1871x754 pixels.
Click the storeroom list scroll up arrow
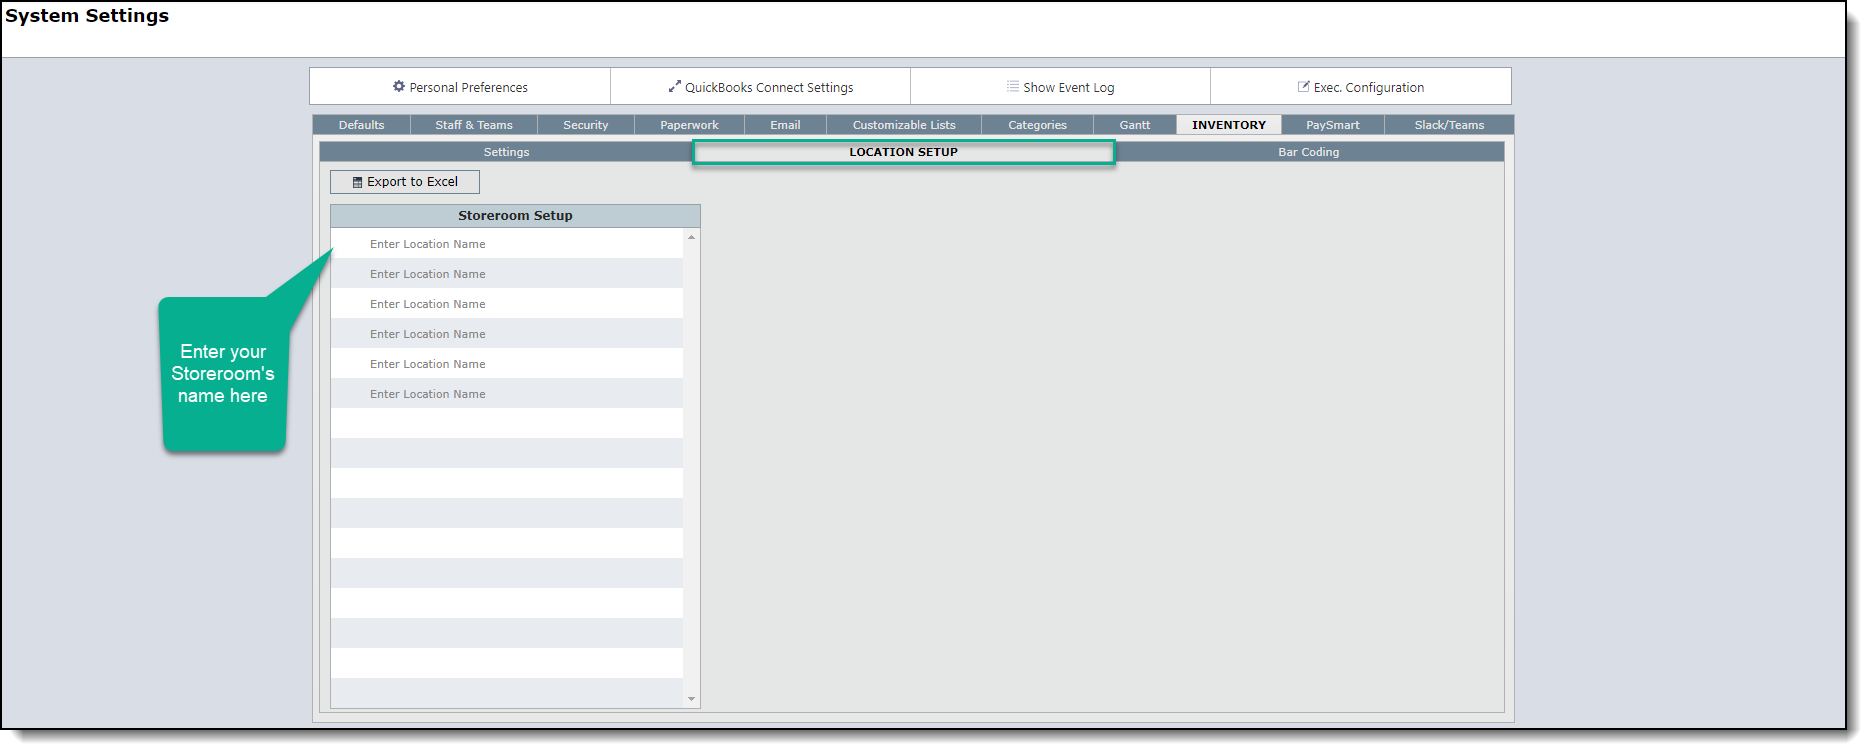coord(691,237)
